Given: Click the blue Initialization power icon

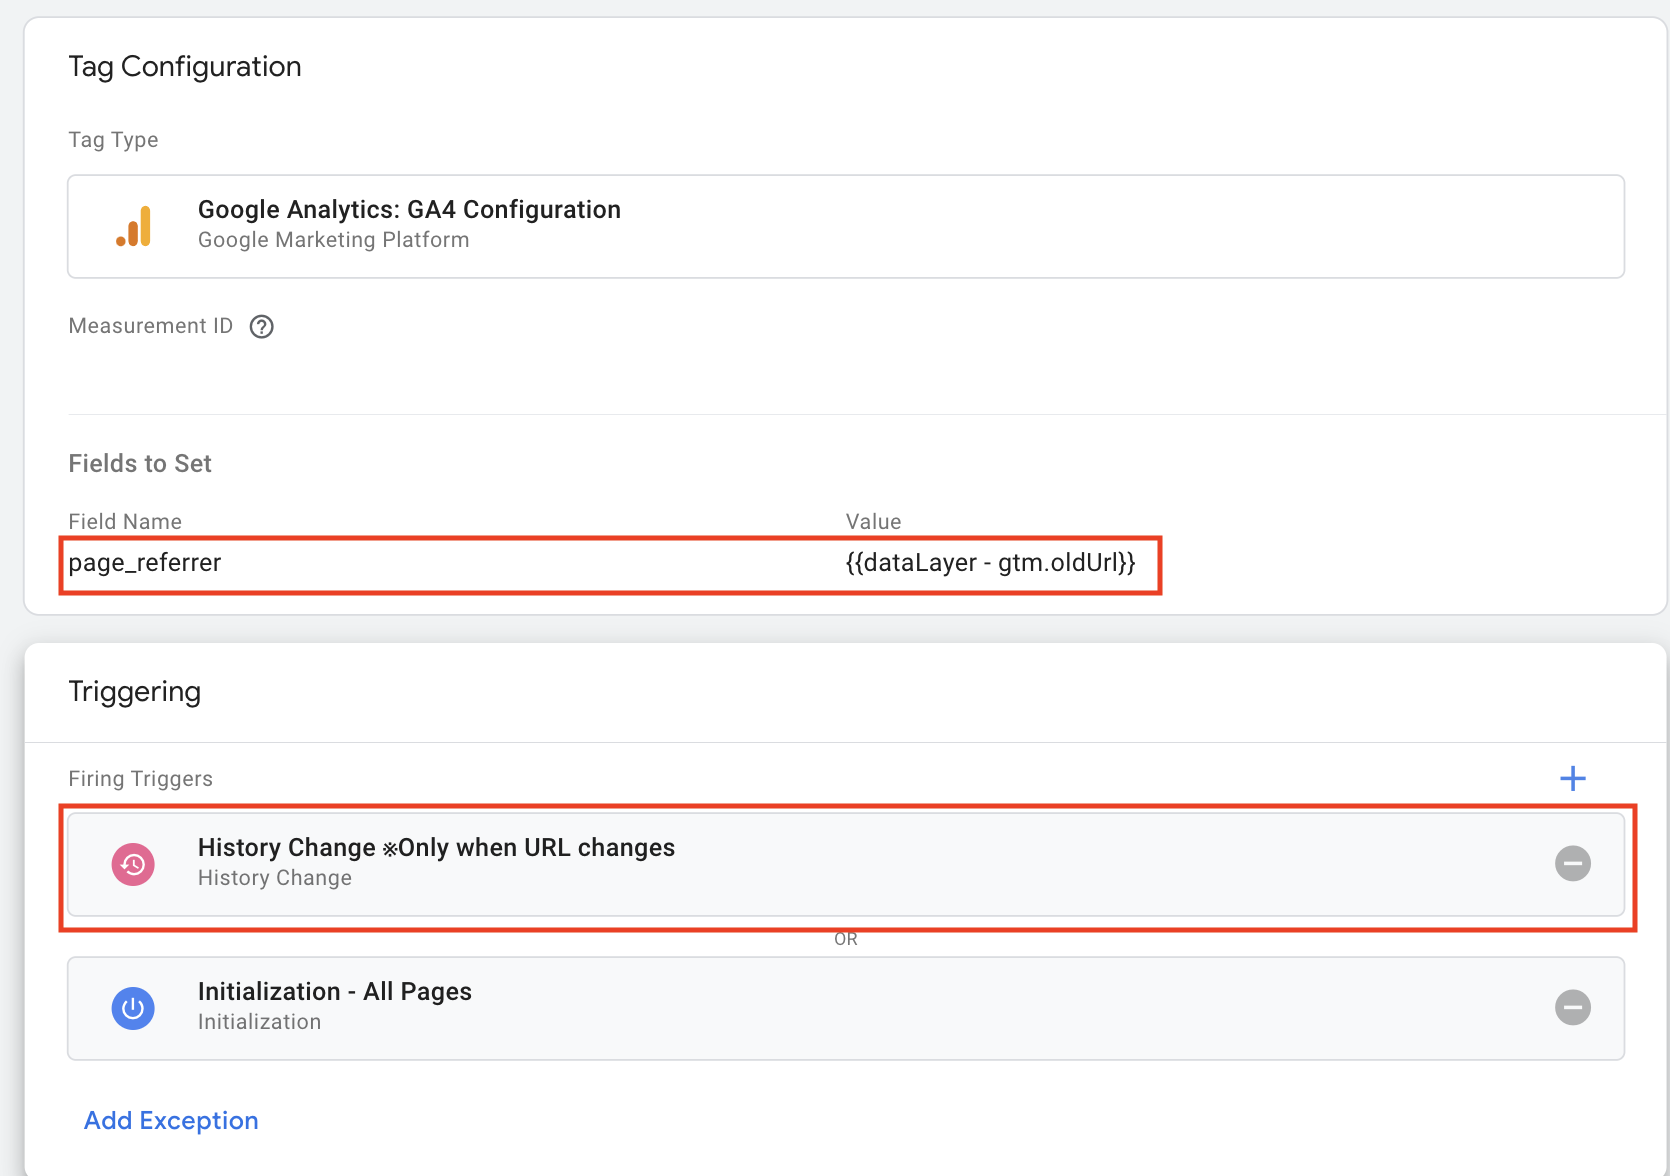Looking at the screenshot, I should click(133, 1008).
